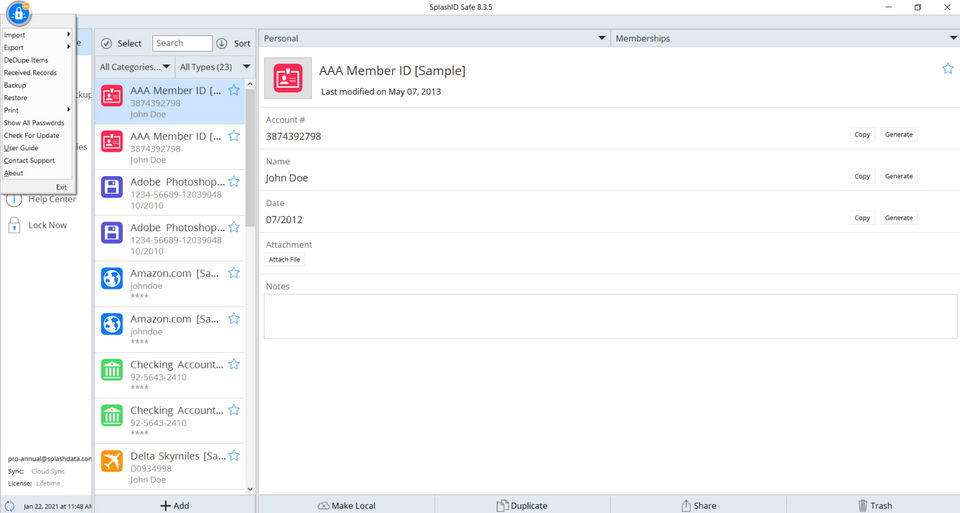Star the first AAA Member ID list item
This screenshot has width=960, height=513.
pyautogui.click(x=234, y=90)
